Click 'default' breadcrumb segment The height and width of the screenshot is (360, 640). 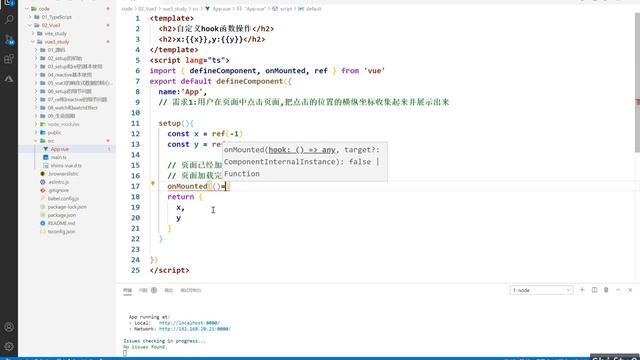[x=313, y=9]
